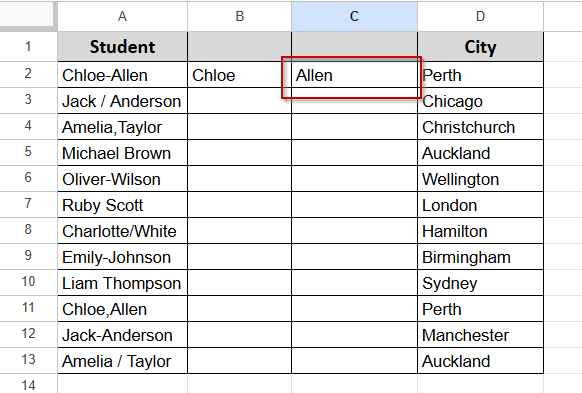Select the Christchurch cell
Viewport: 582px width, 393px height.
coord(480,127)
